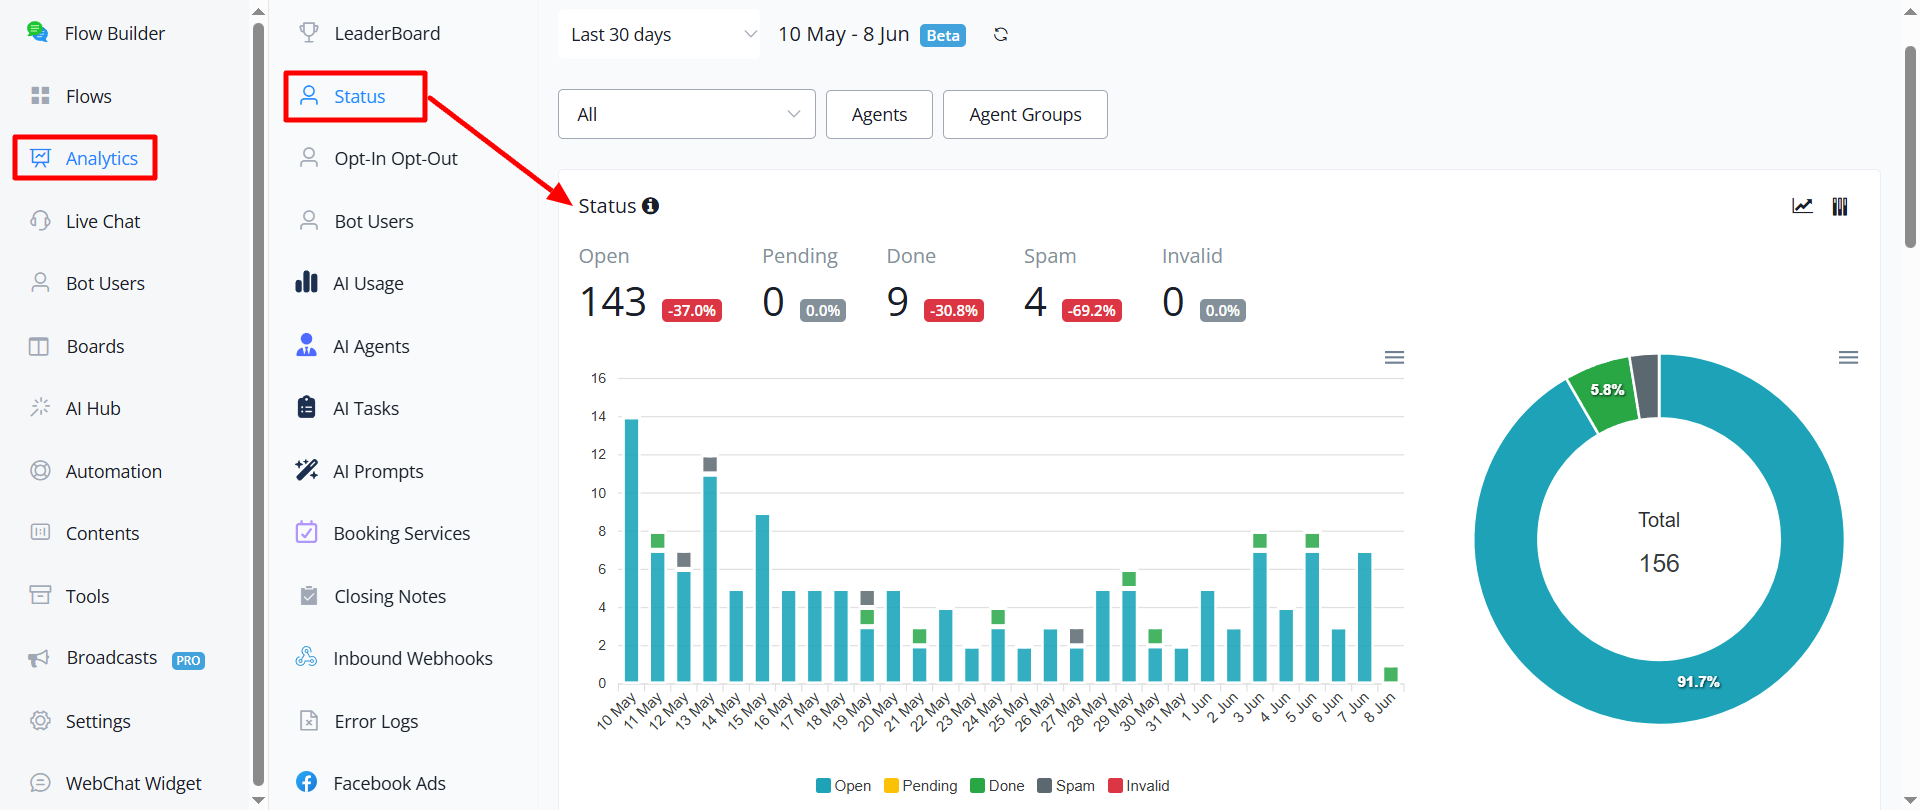Open the All filter dropdown

tap(687, 115)
